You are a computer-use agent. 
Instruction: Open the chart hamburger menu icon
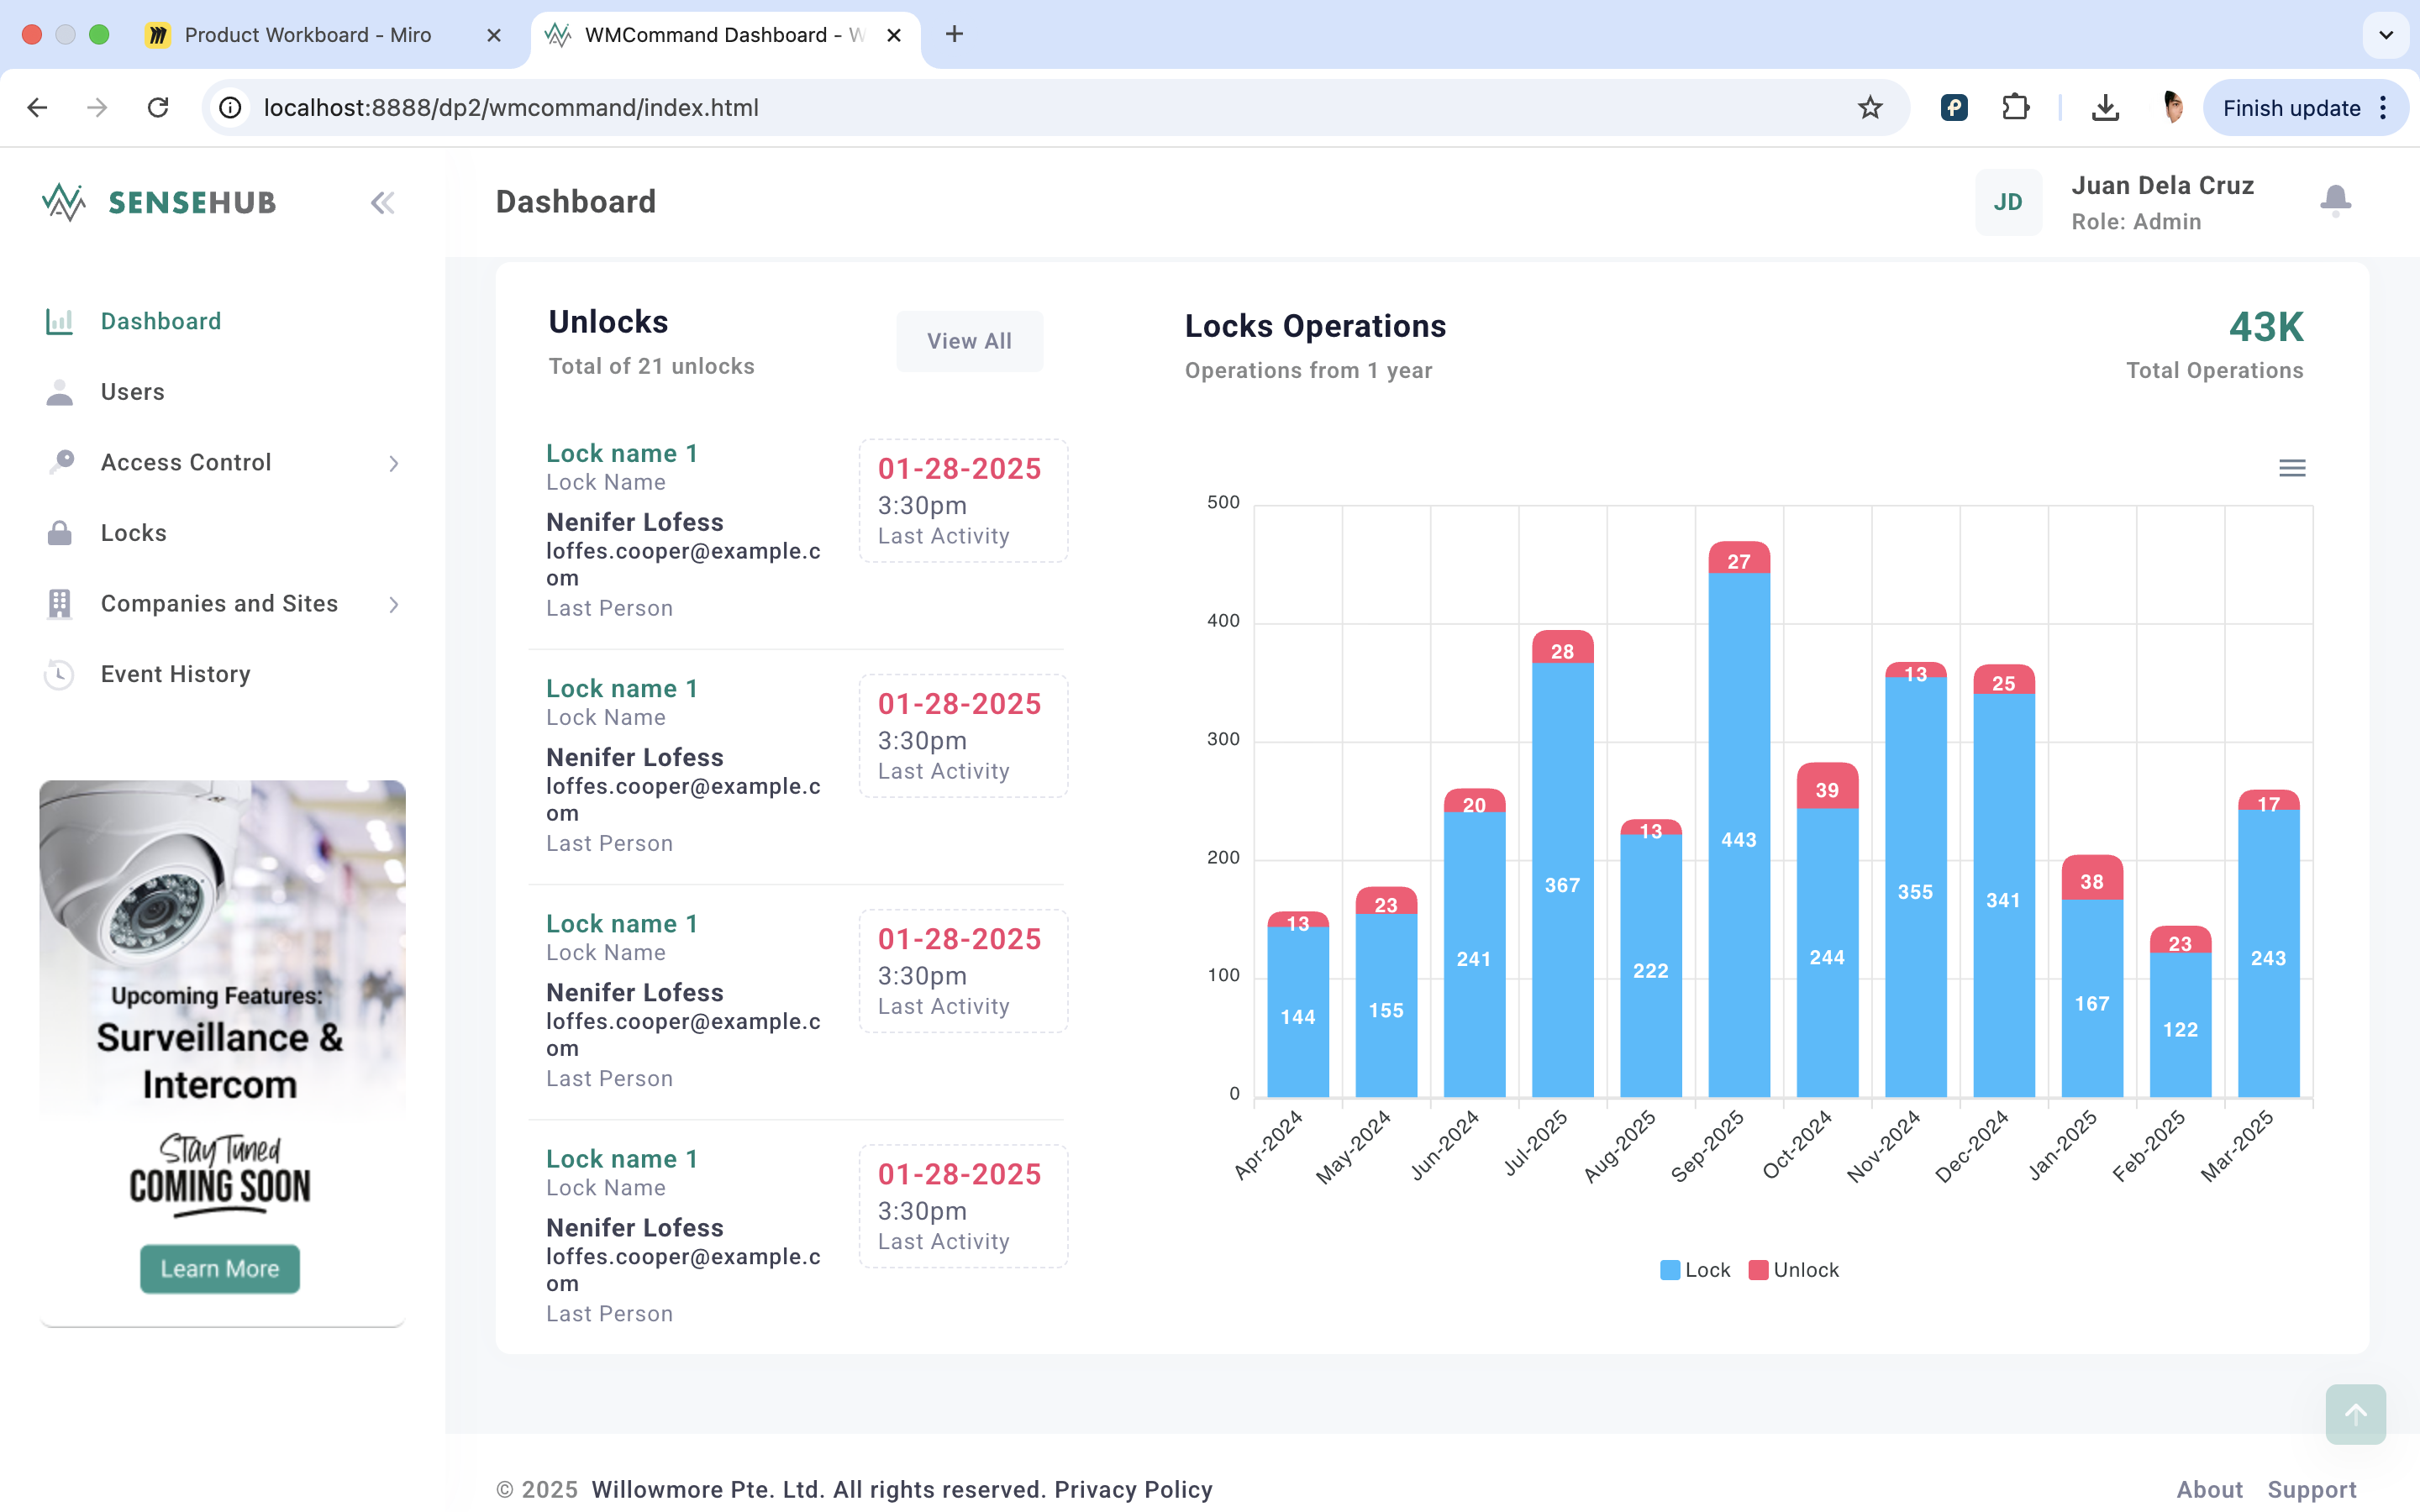coord(2292,468)
